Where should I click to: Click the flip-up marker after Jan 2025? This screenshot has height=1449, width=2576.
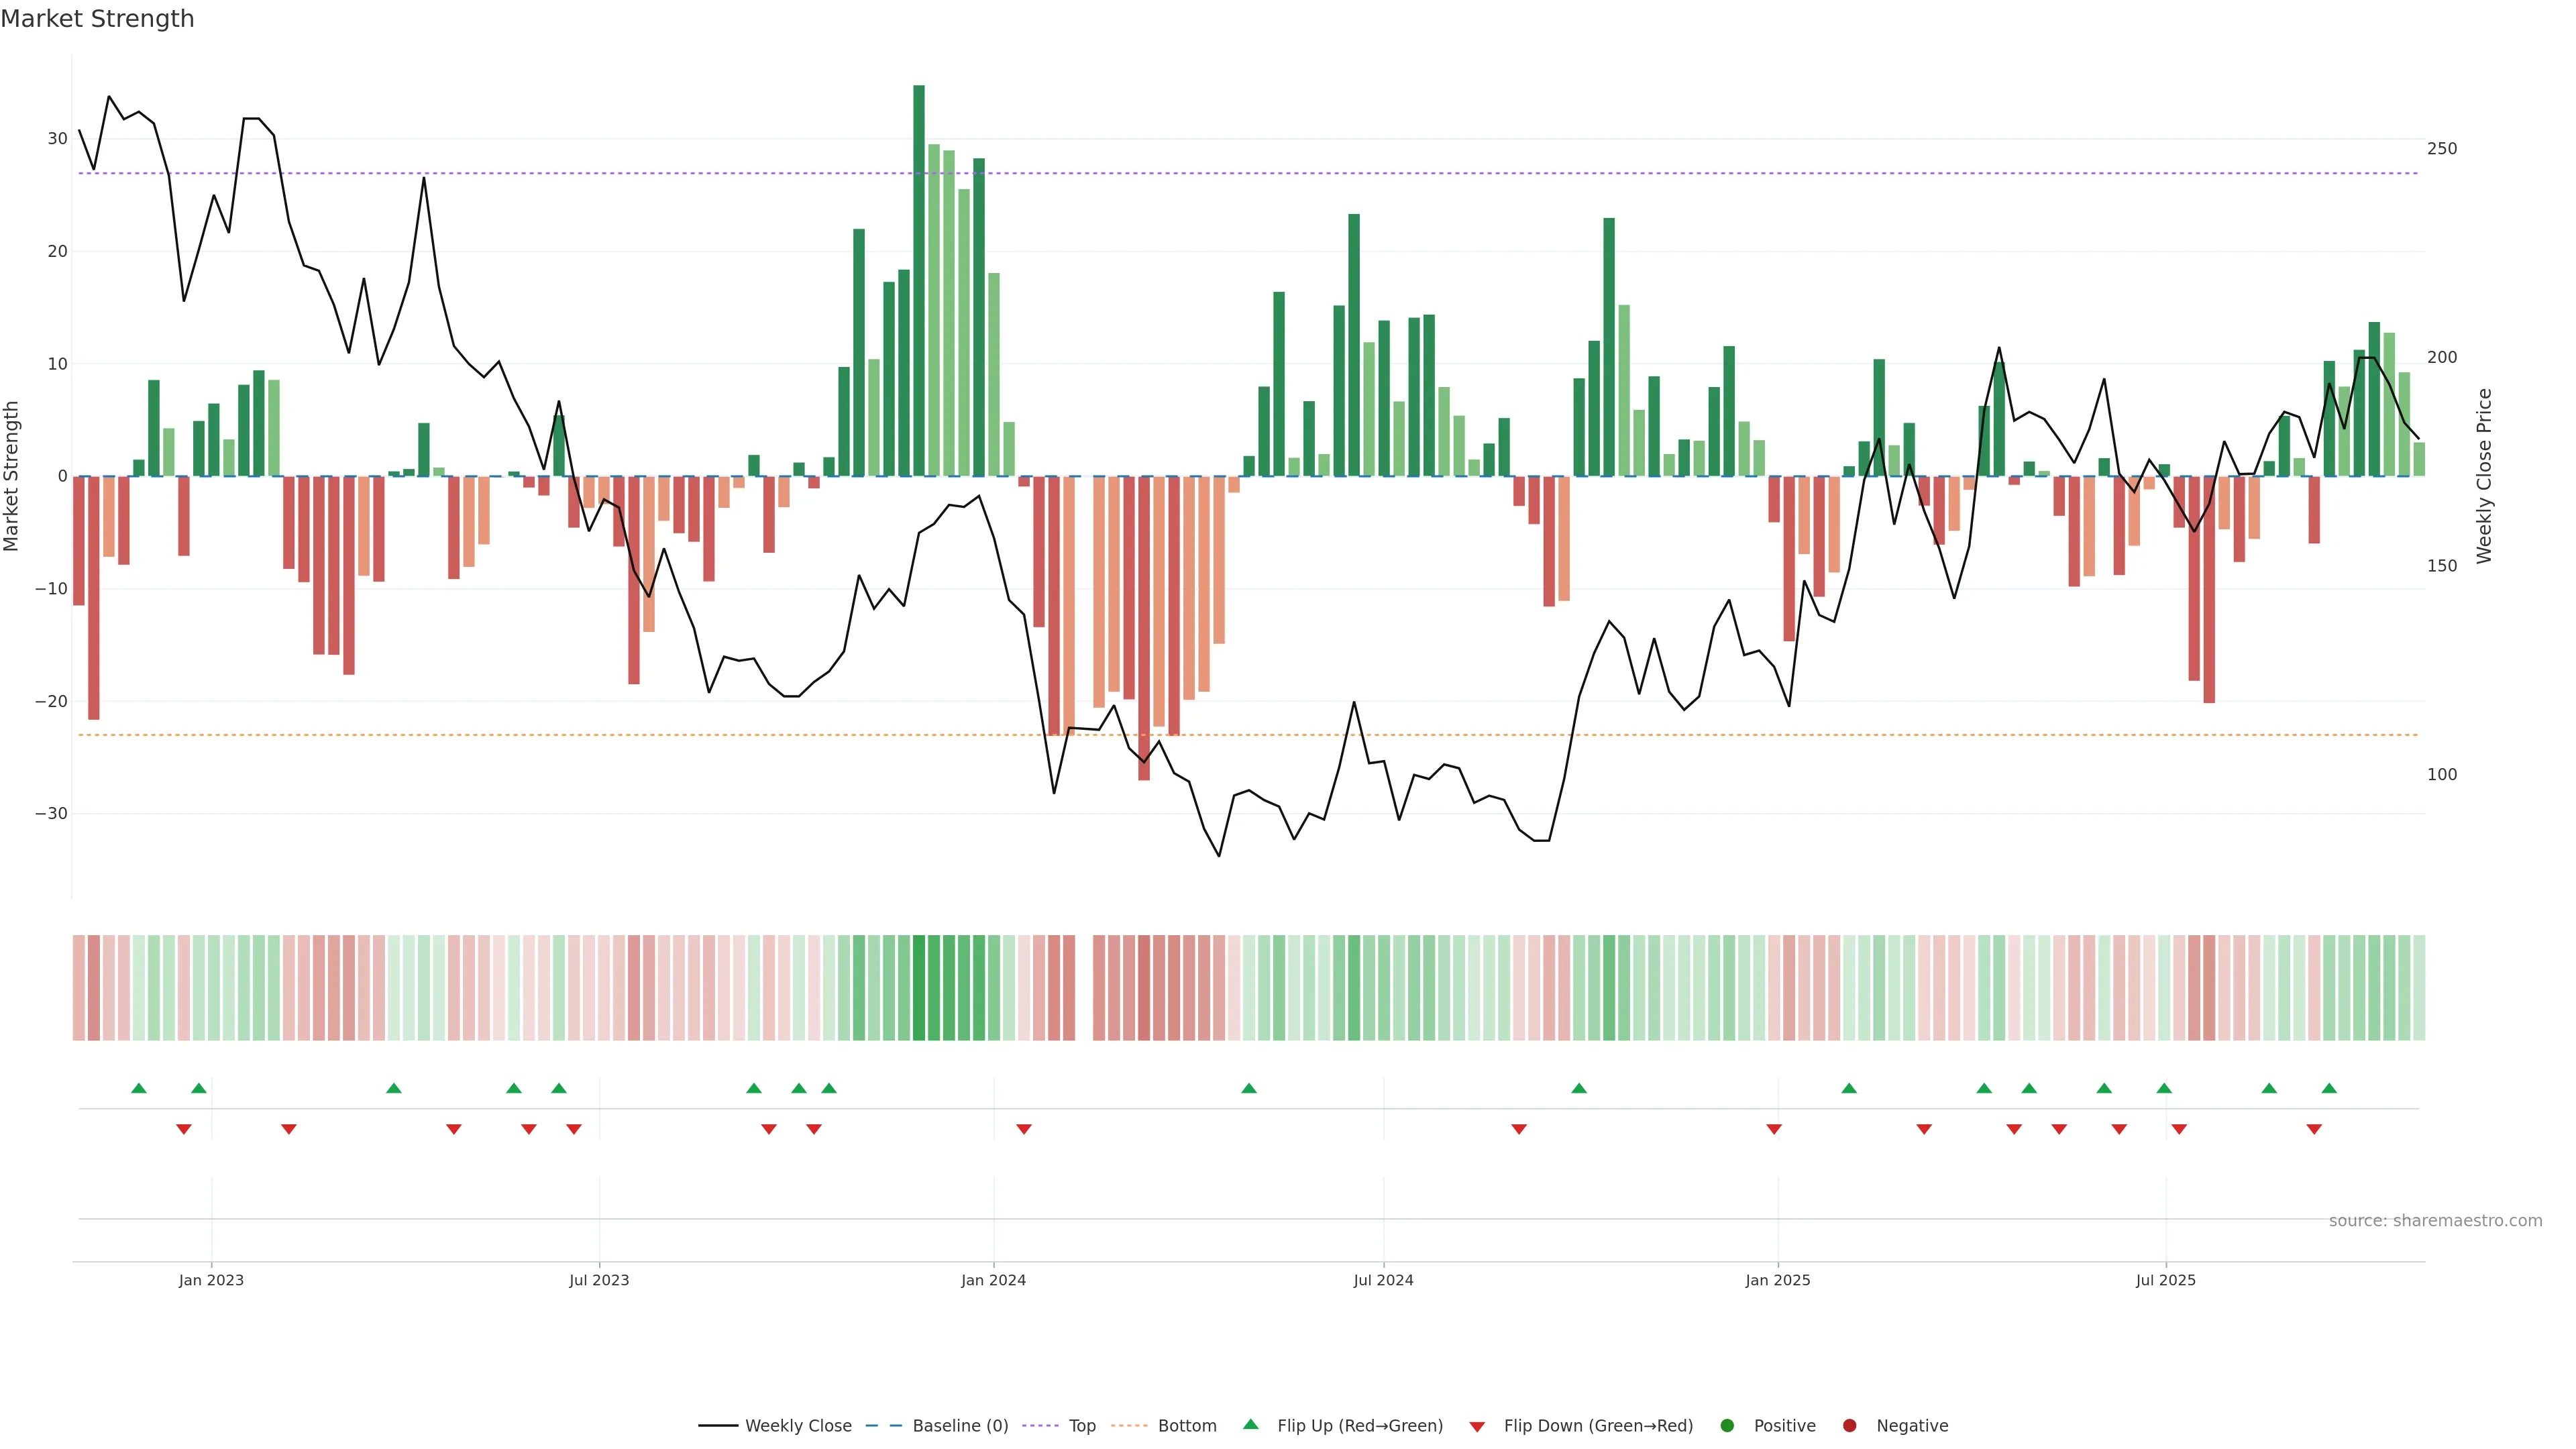tap(1849, 1088)
